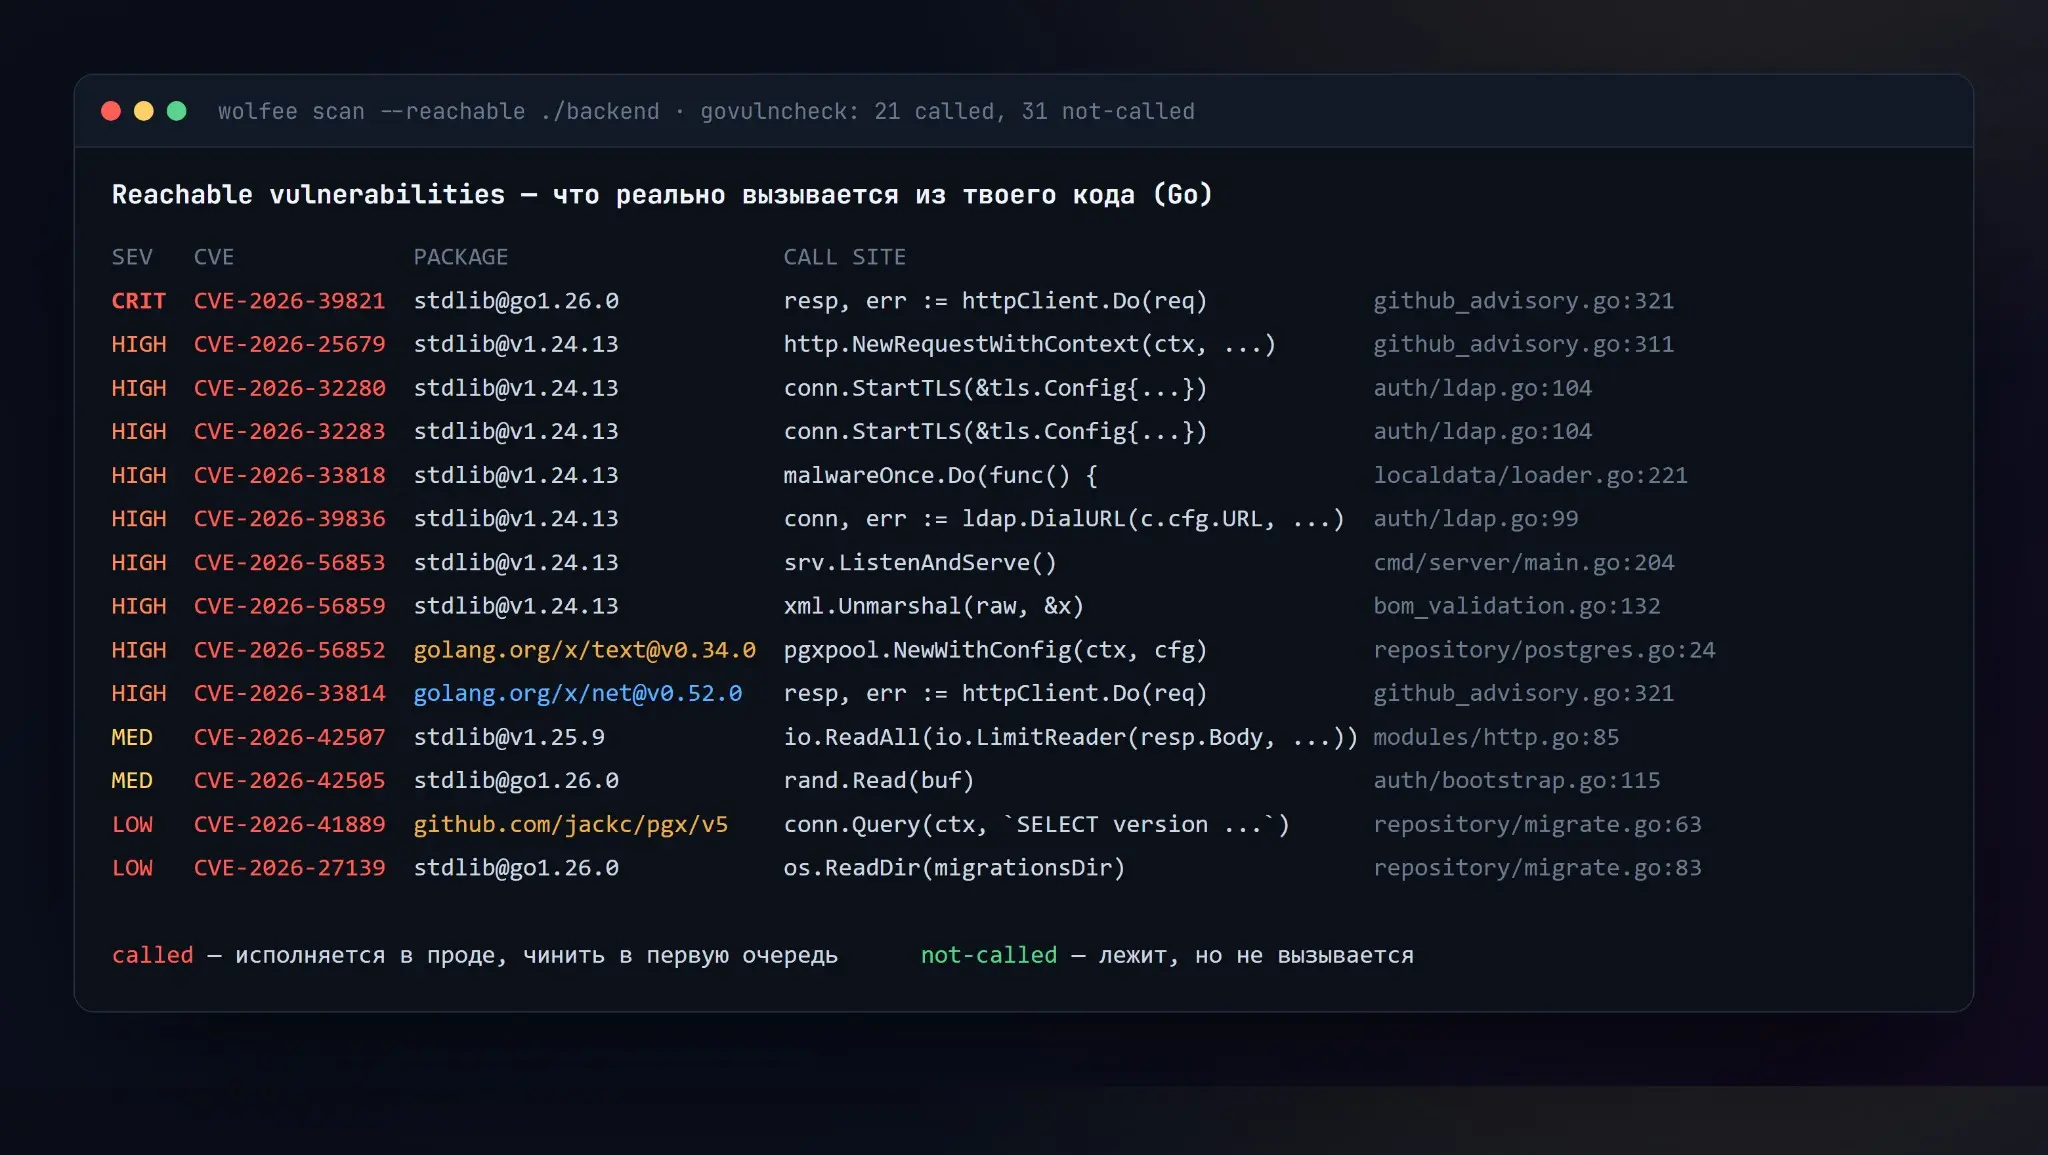Click the terminal title text 'wolfee scan --reachable ./backend'
The image size is (2048, 1155).
pos(439,111)
